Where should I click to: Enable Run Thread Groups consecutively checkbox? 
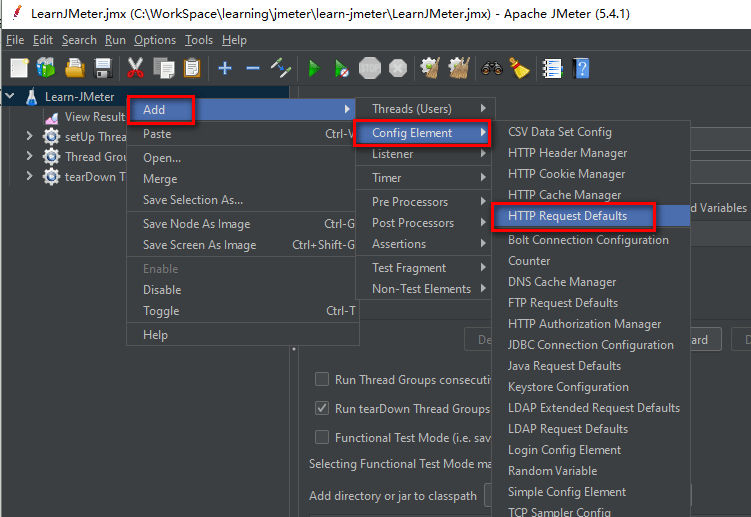click(x=322, y=379)
